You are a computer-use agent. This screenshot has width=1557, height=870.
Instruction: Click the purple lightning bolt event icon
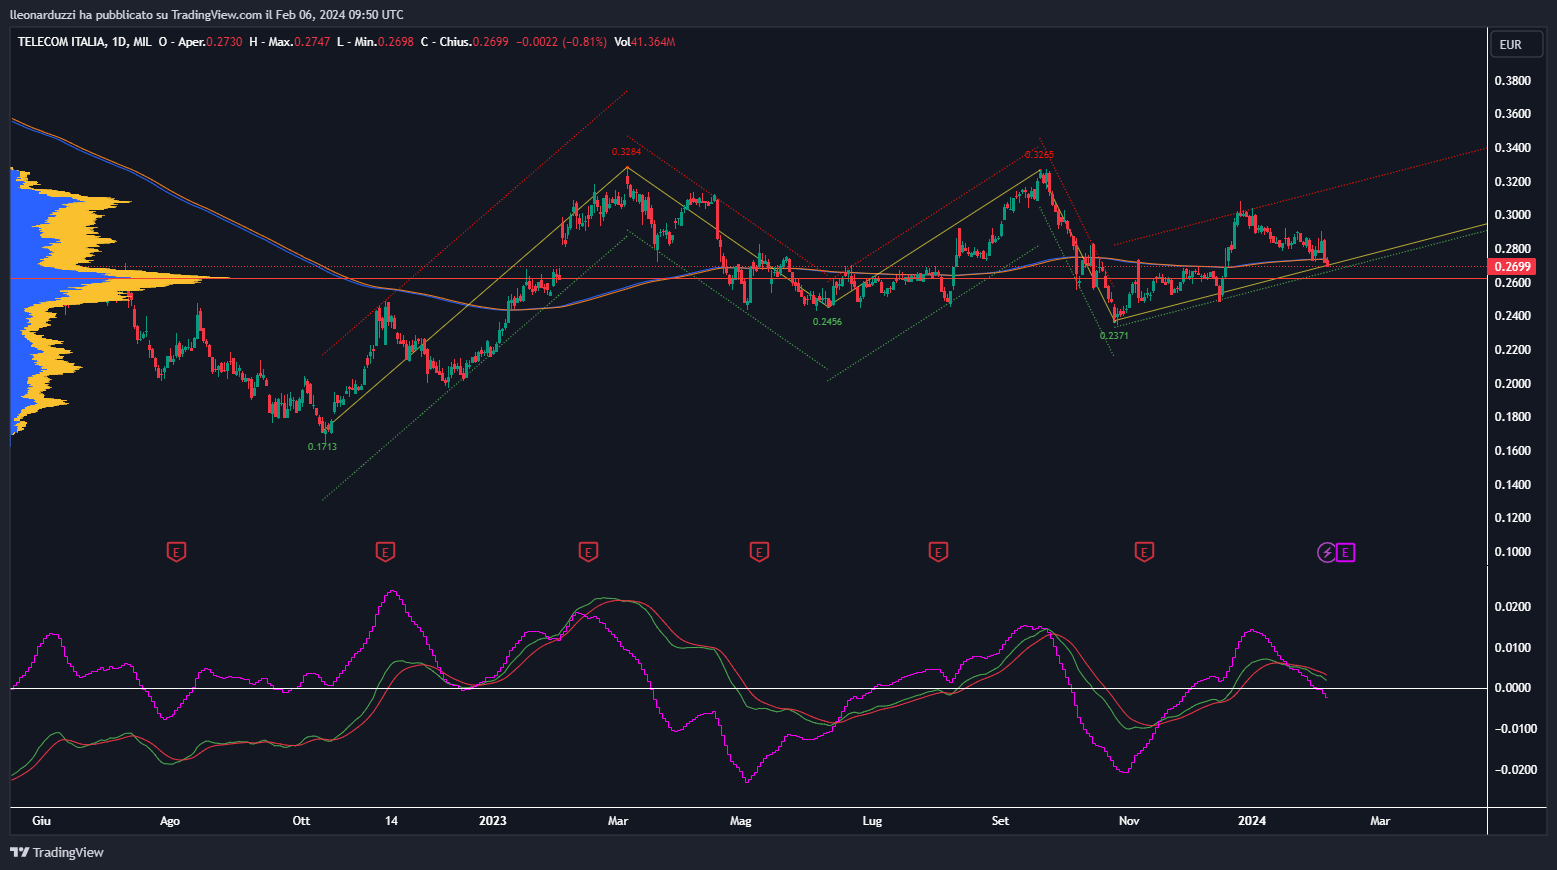tap(1326, 552)
